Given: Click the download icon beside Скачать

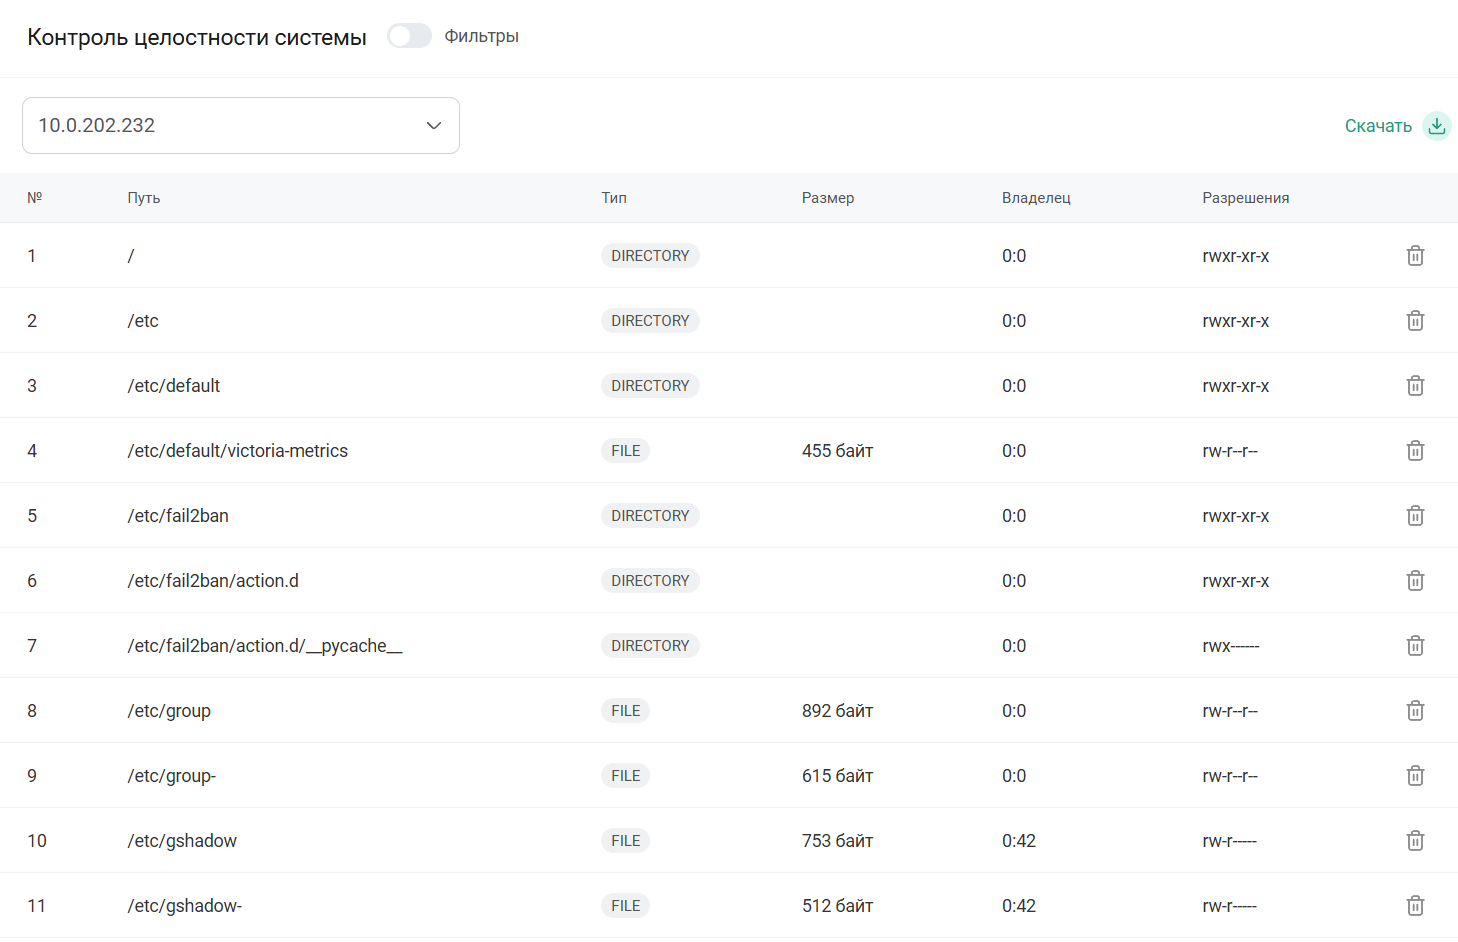Looking at the screenshot, I should tap(1436, 126).
